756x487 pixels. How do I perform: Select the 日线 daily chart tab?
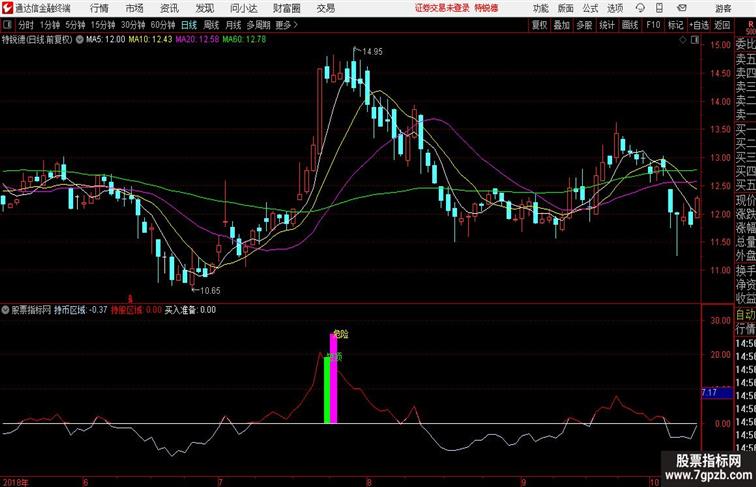(189, 25)
